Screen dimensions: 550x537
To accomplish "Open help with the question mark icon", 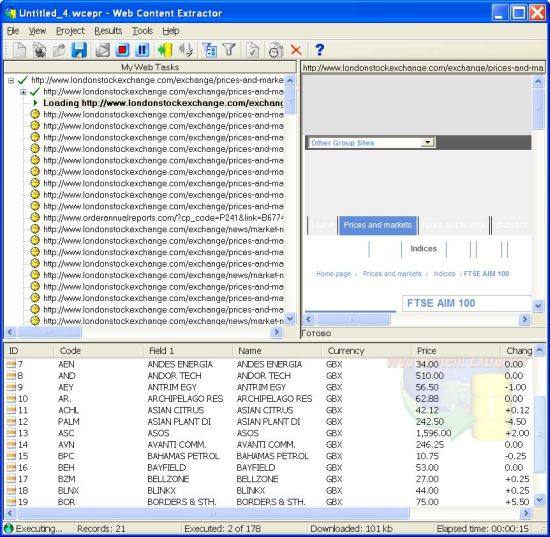I will 319,50.
